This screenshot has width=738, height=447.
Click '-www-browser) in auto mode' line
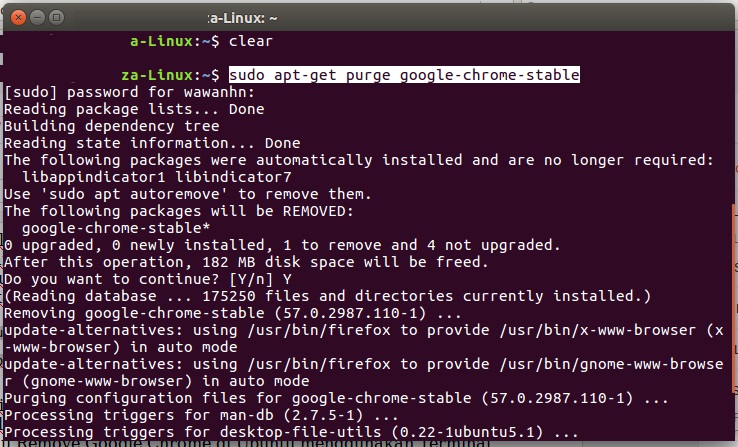pos(120,347)
